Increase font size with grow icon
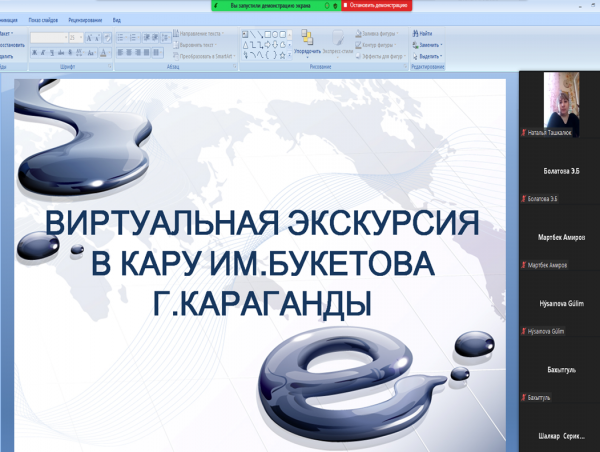The height and width of the screenshot is (452, 600). [x=89, y=37]
